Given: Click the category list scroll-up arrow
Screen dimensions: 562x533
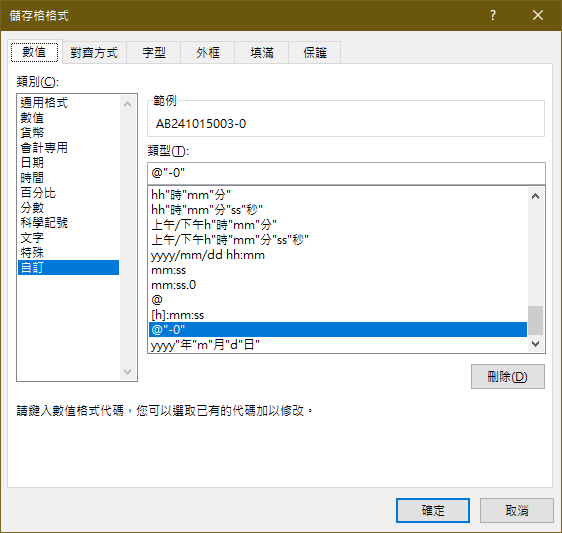Looking at the screenshot, I should click(127, 104).
